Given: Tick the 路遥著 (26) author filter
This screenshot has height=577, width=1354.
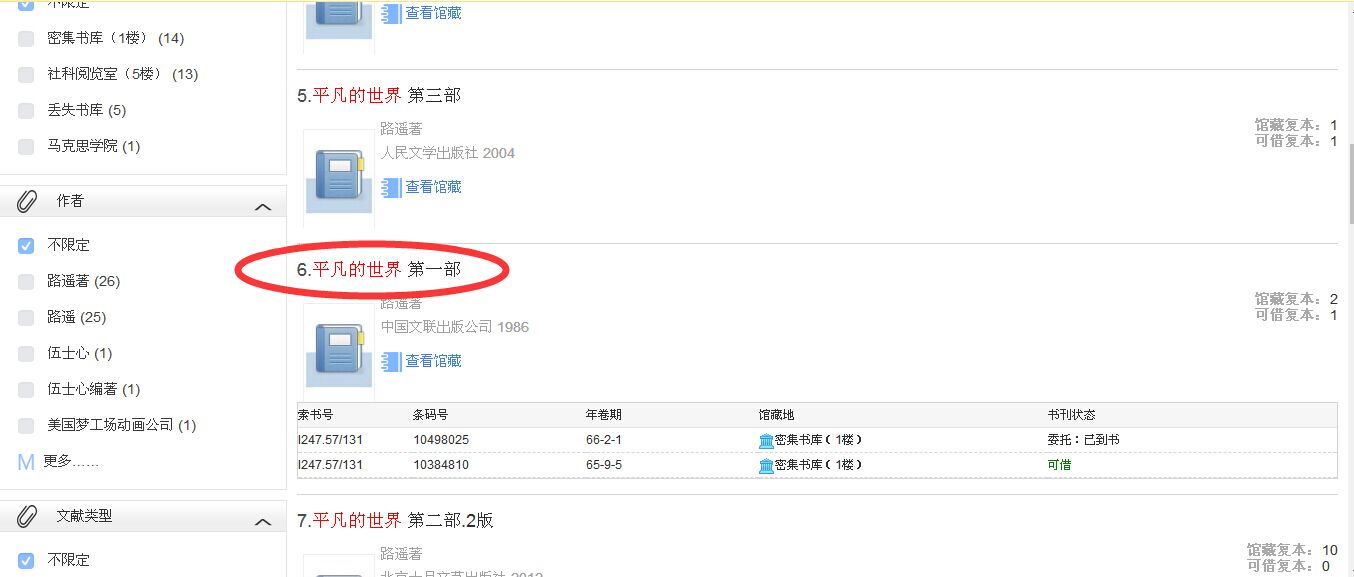Looking at the screenshot, I should (x=26, y=282).
